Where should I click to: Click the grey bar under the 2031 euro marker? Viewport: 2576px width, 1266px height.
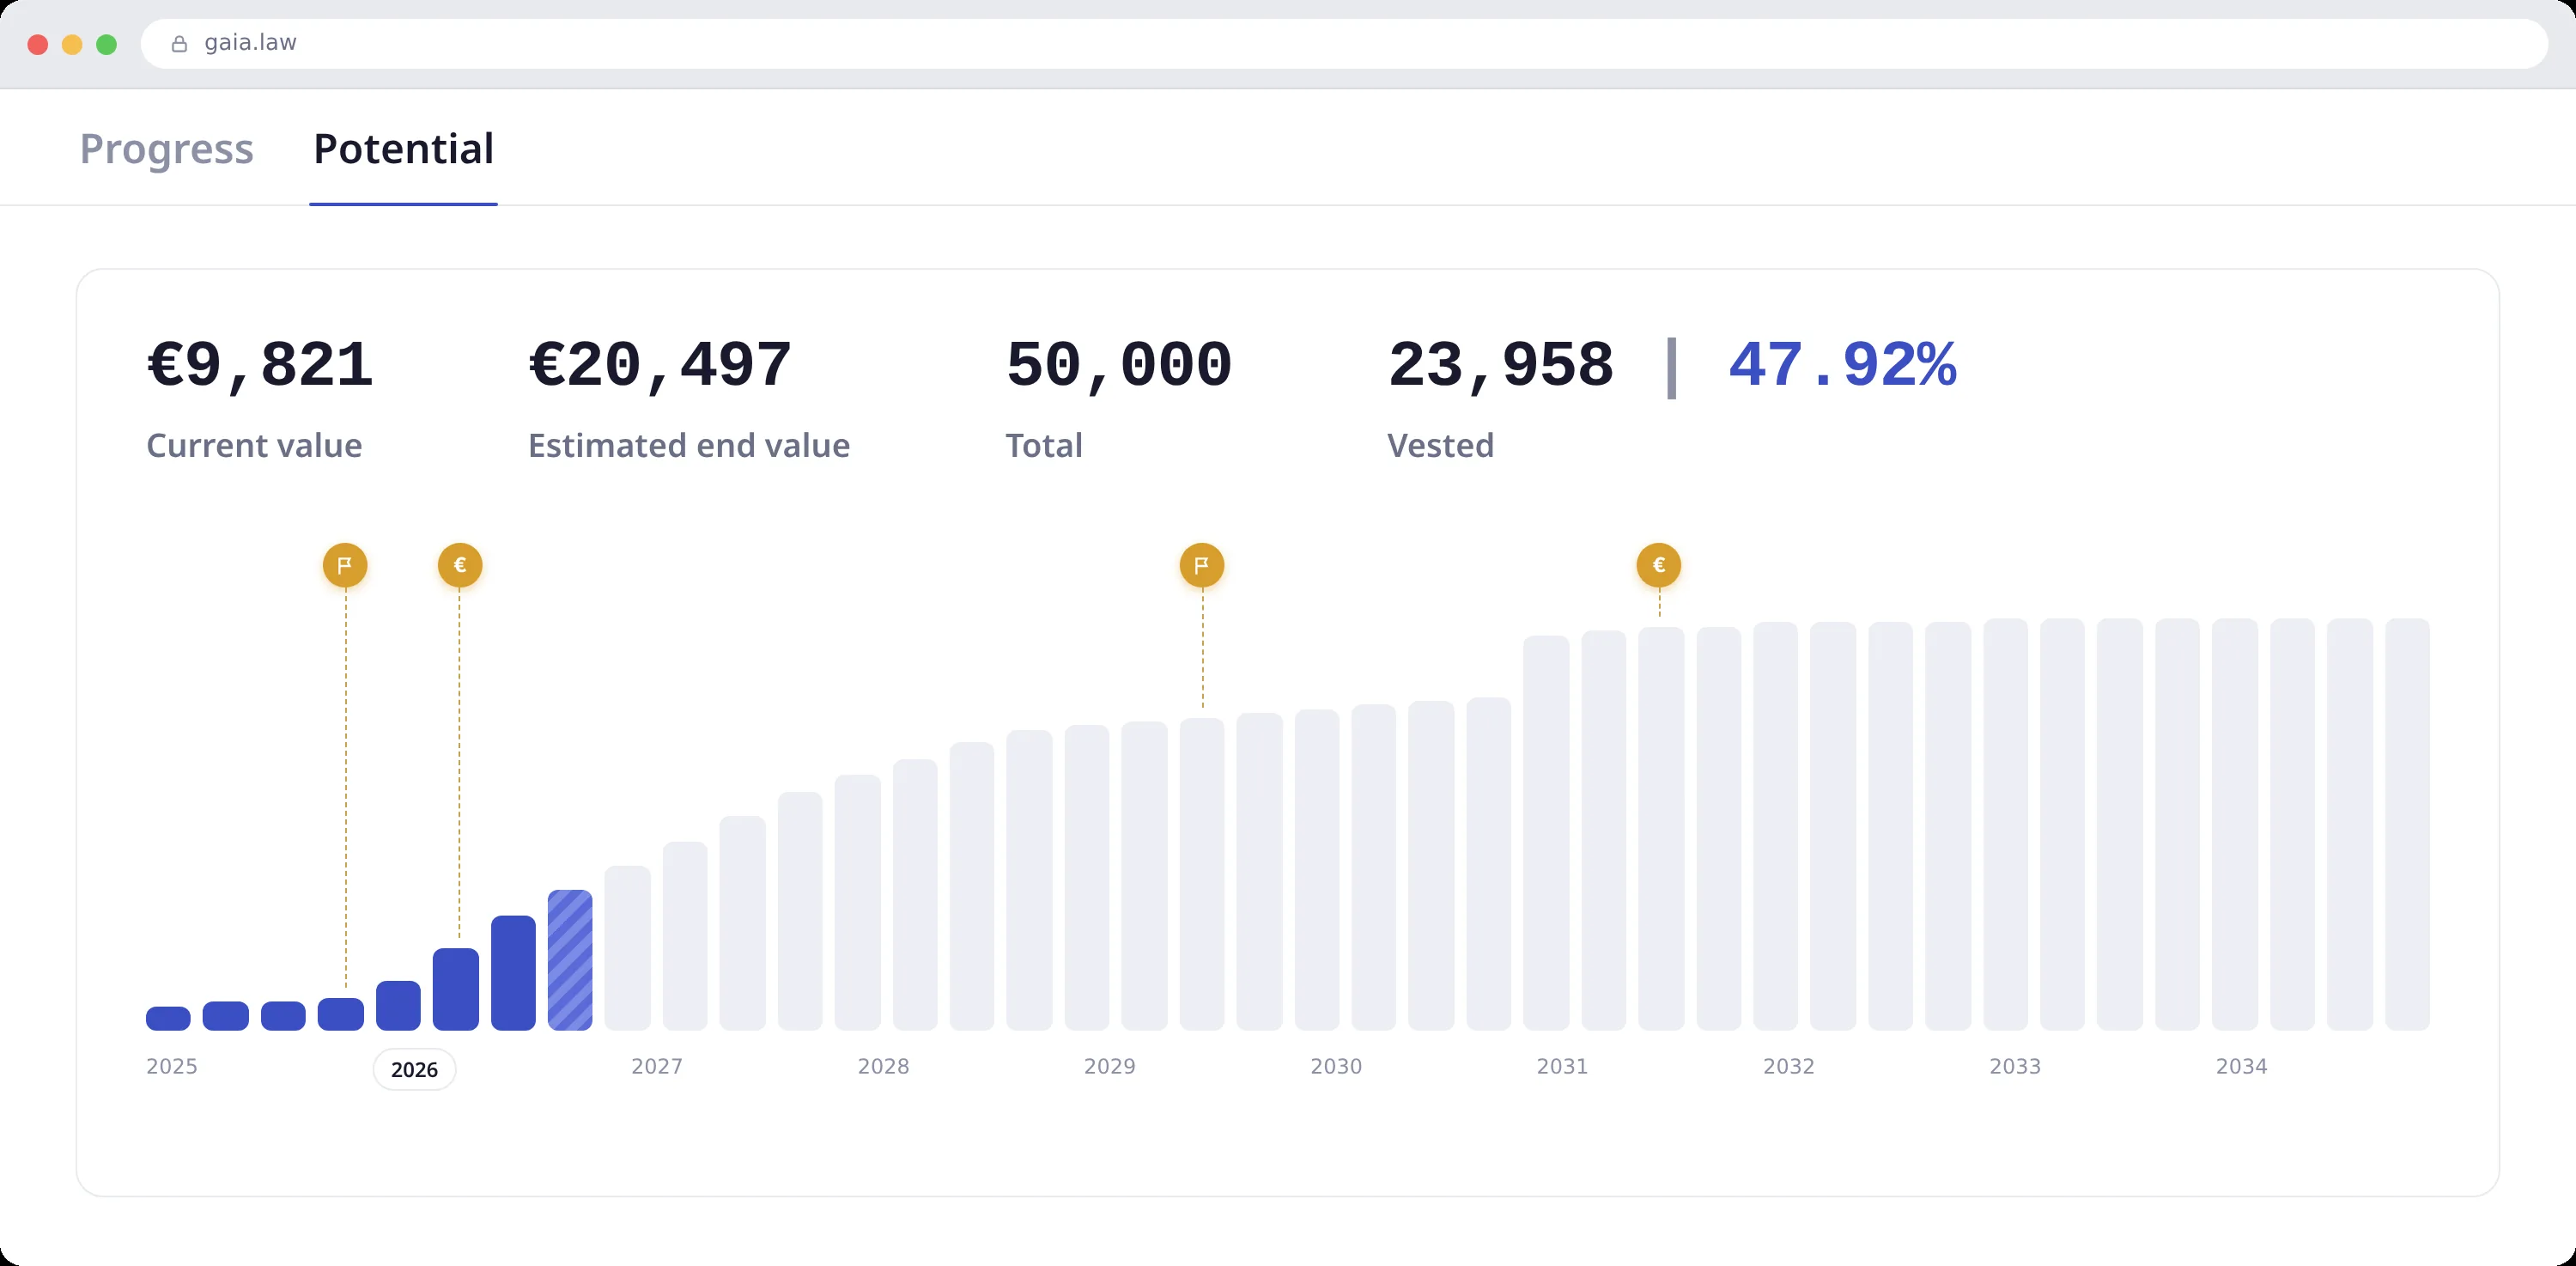pos(1661,829)
